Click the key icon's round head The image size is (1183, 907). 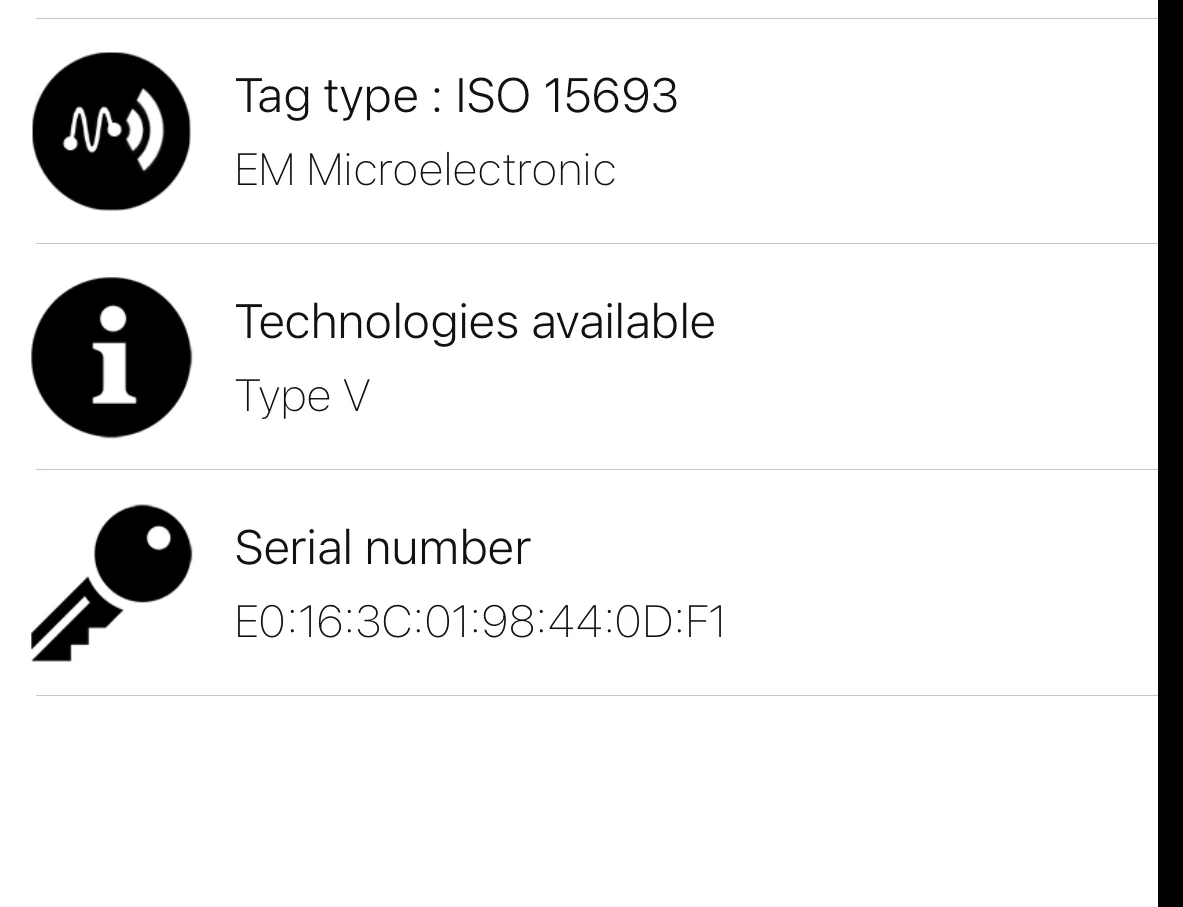click(143, 554)
